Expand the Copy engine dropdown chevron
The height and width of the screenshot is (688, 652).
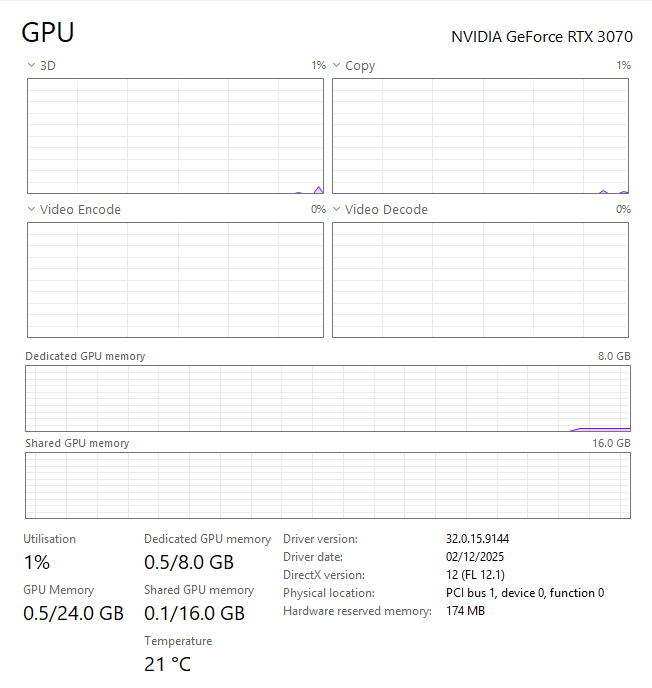337,66
